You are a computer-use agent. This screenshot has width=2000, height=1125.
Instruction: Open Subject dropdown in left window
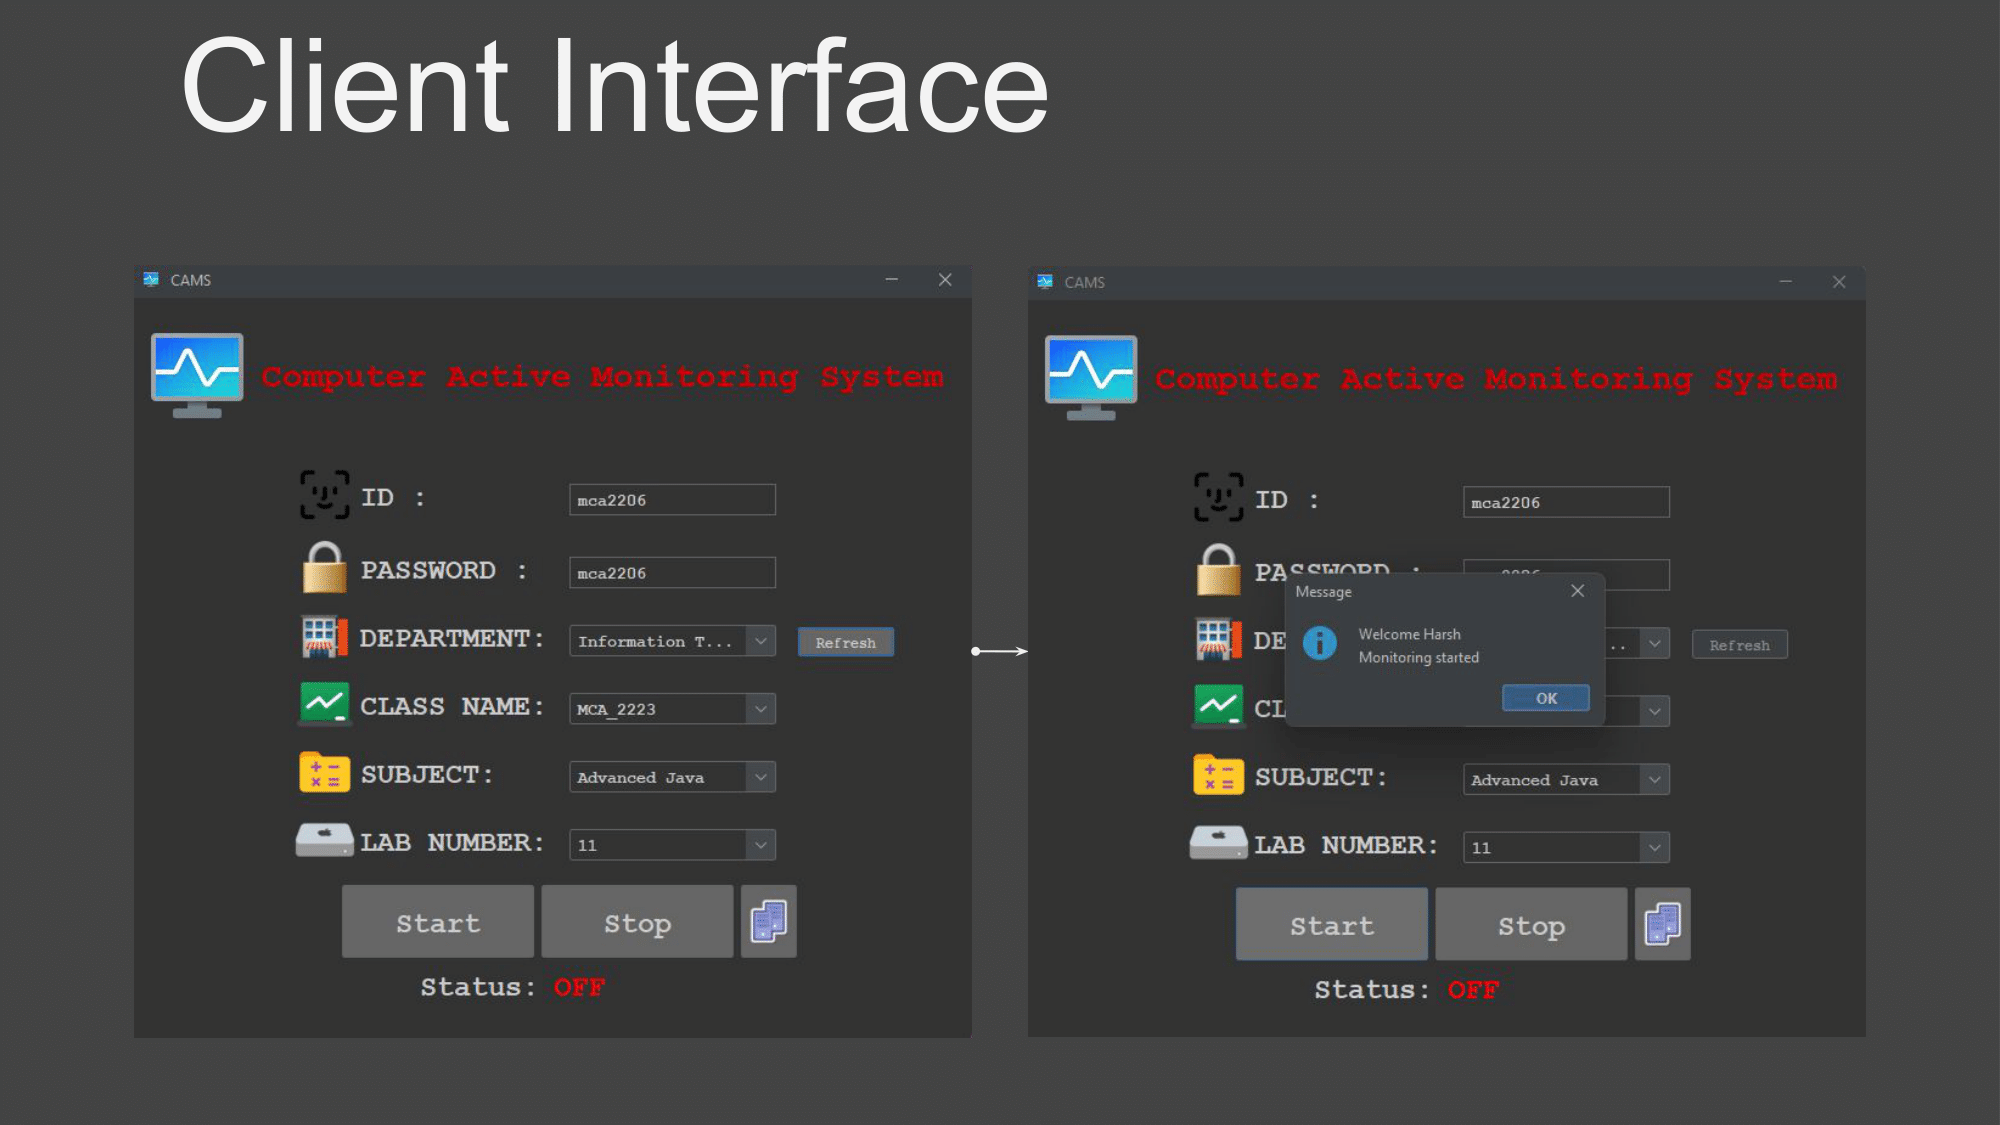761,777
